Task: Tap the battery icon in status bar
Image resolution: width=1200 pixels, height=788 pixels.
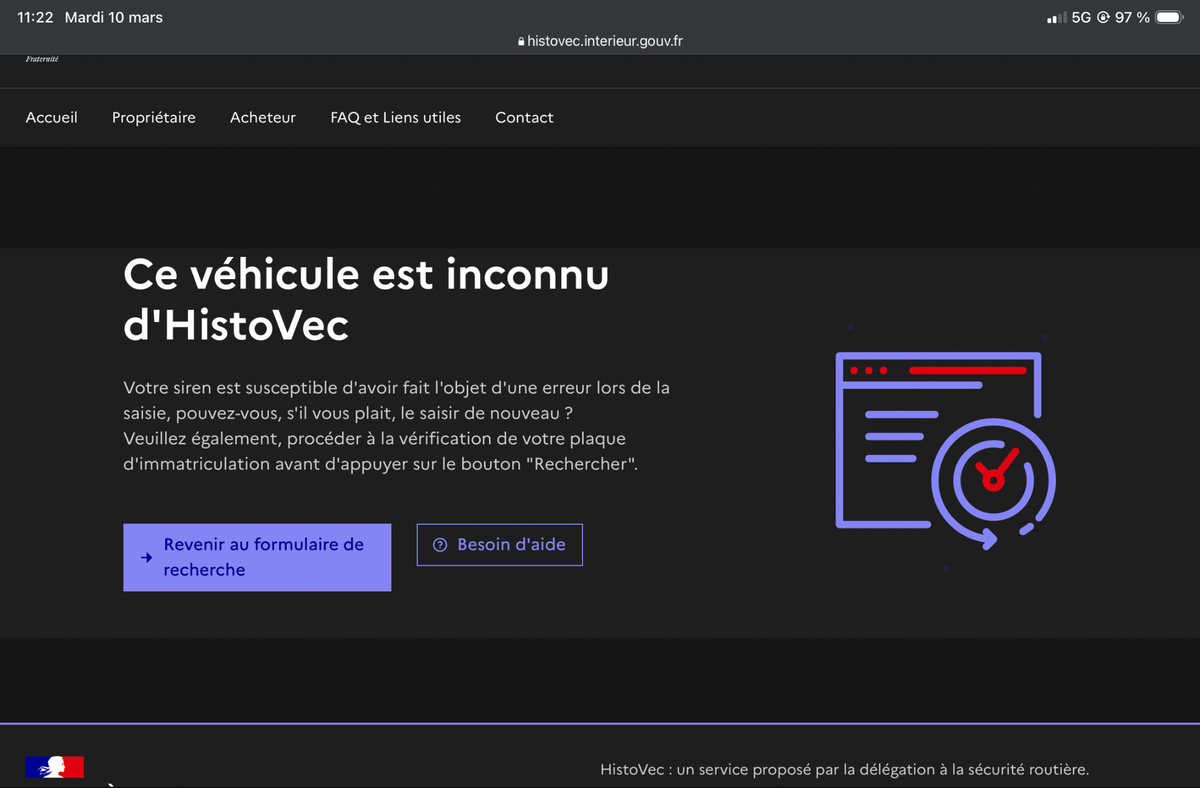Action: click(1169, 17)
